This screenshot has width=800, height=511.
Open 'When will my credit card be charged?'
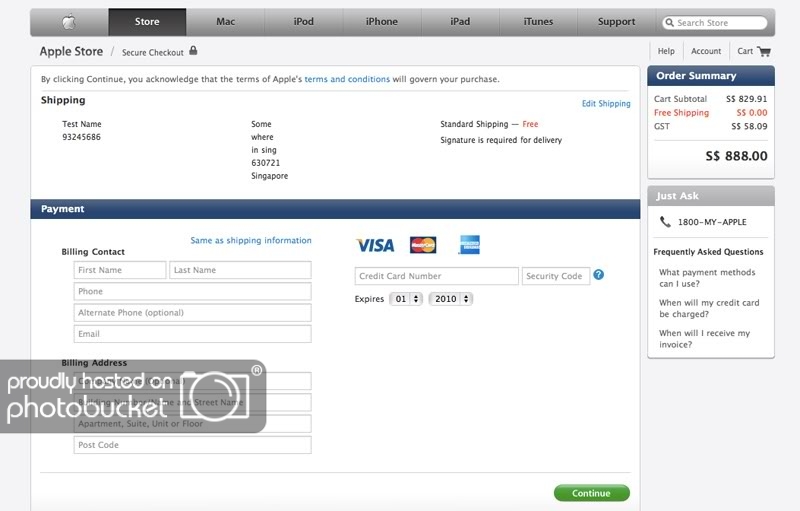coord(709,309)
